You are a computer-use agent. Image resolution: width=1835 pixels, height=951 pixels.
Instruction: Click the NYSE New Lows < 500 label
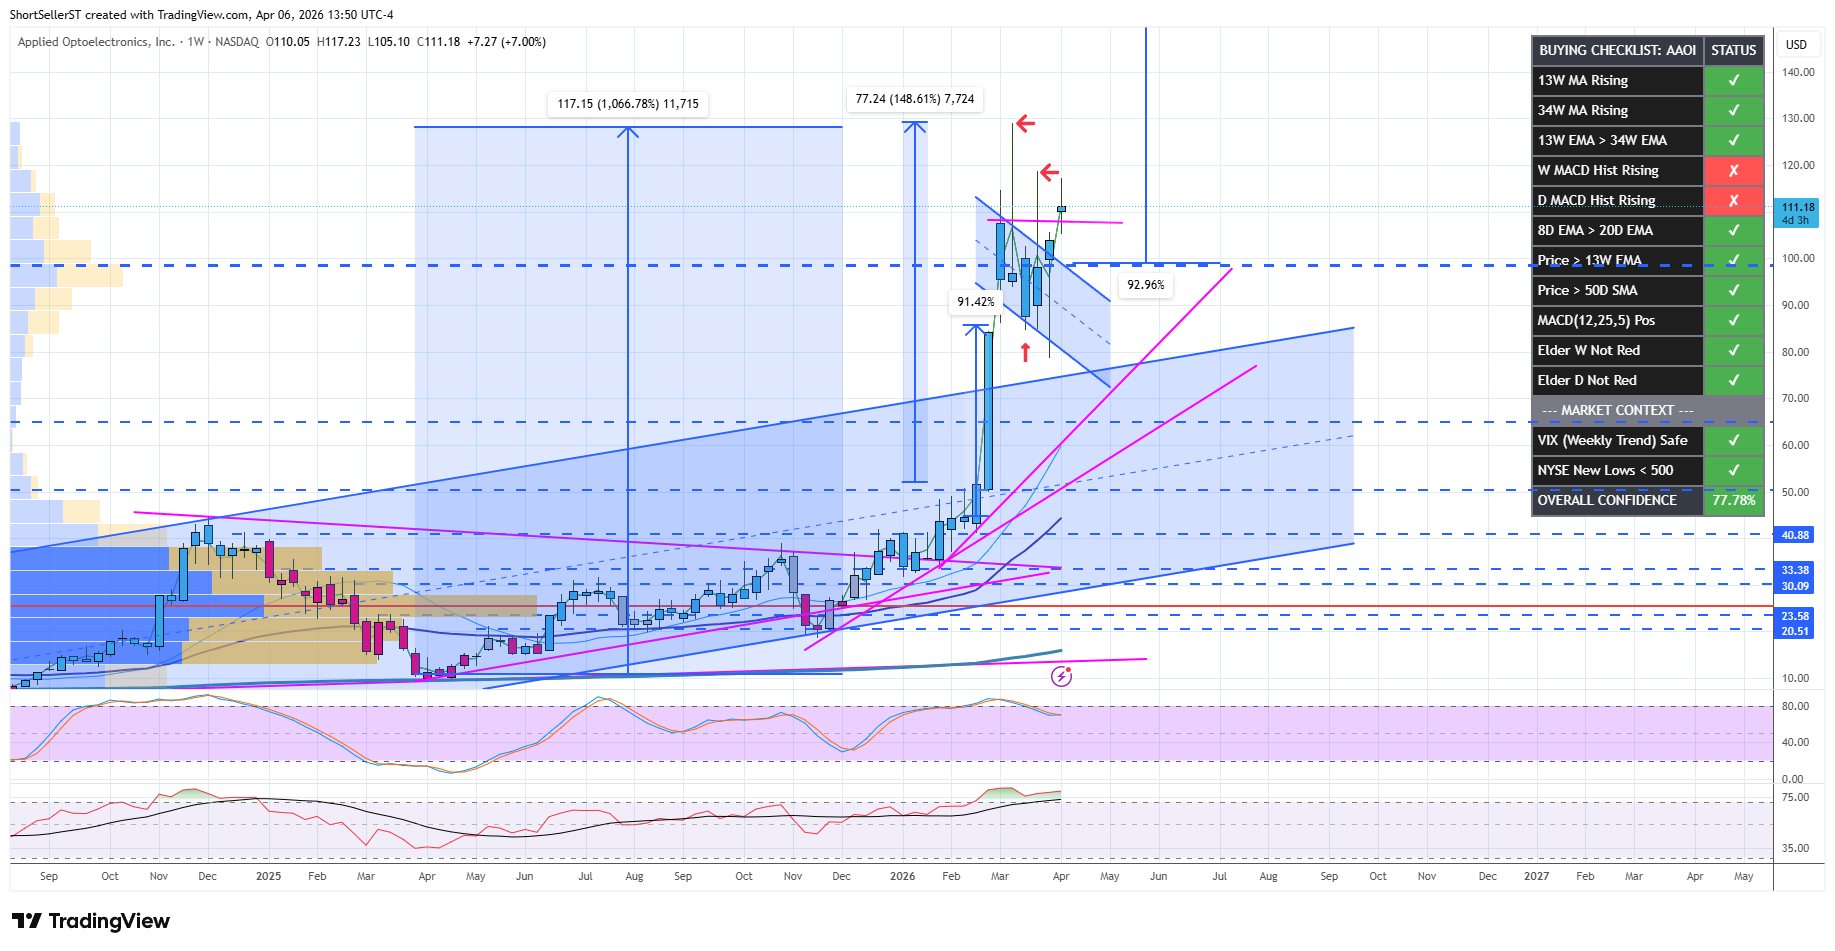pyautogui.click(x=1605, y=470)
